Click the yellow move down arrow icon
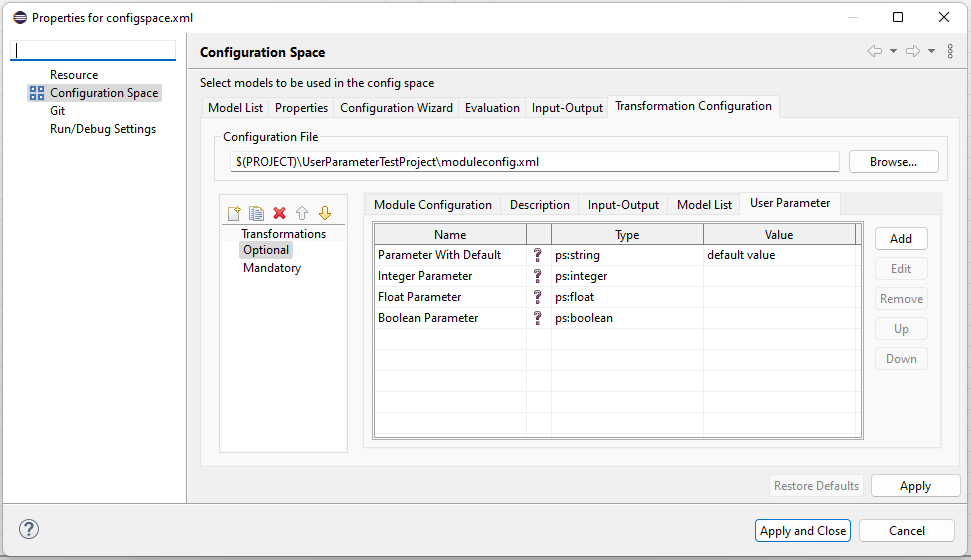The width and height of the screenshot is (971, 560). click(324, 213)
